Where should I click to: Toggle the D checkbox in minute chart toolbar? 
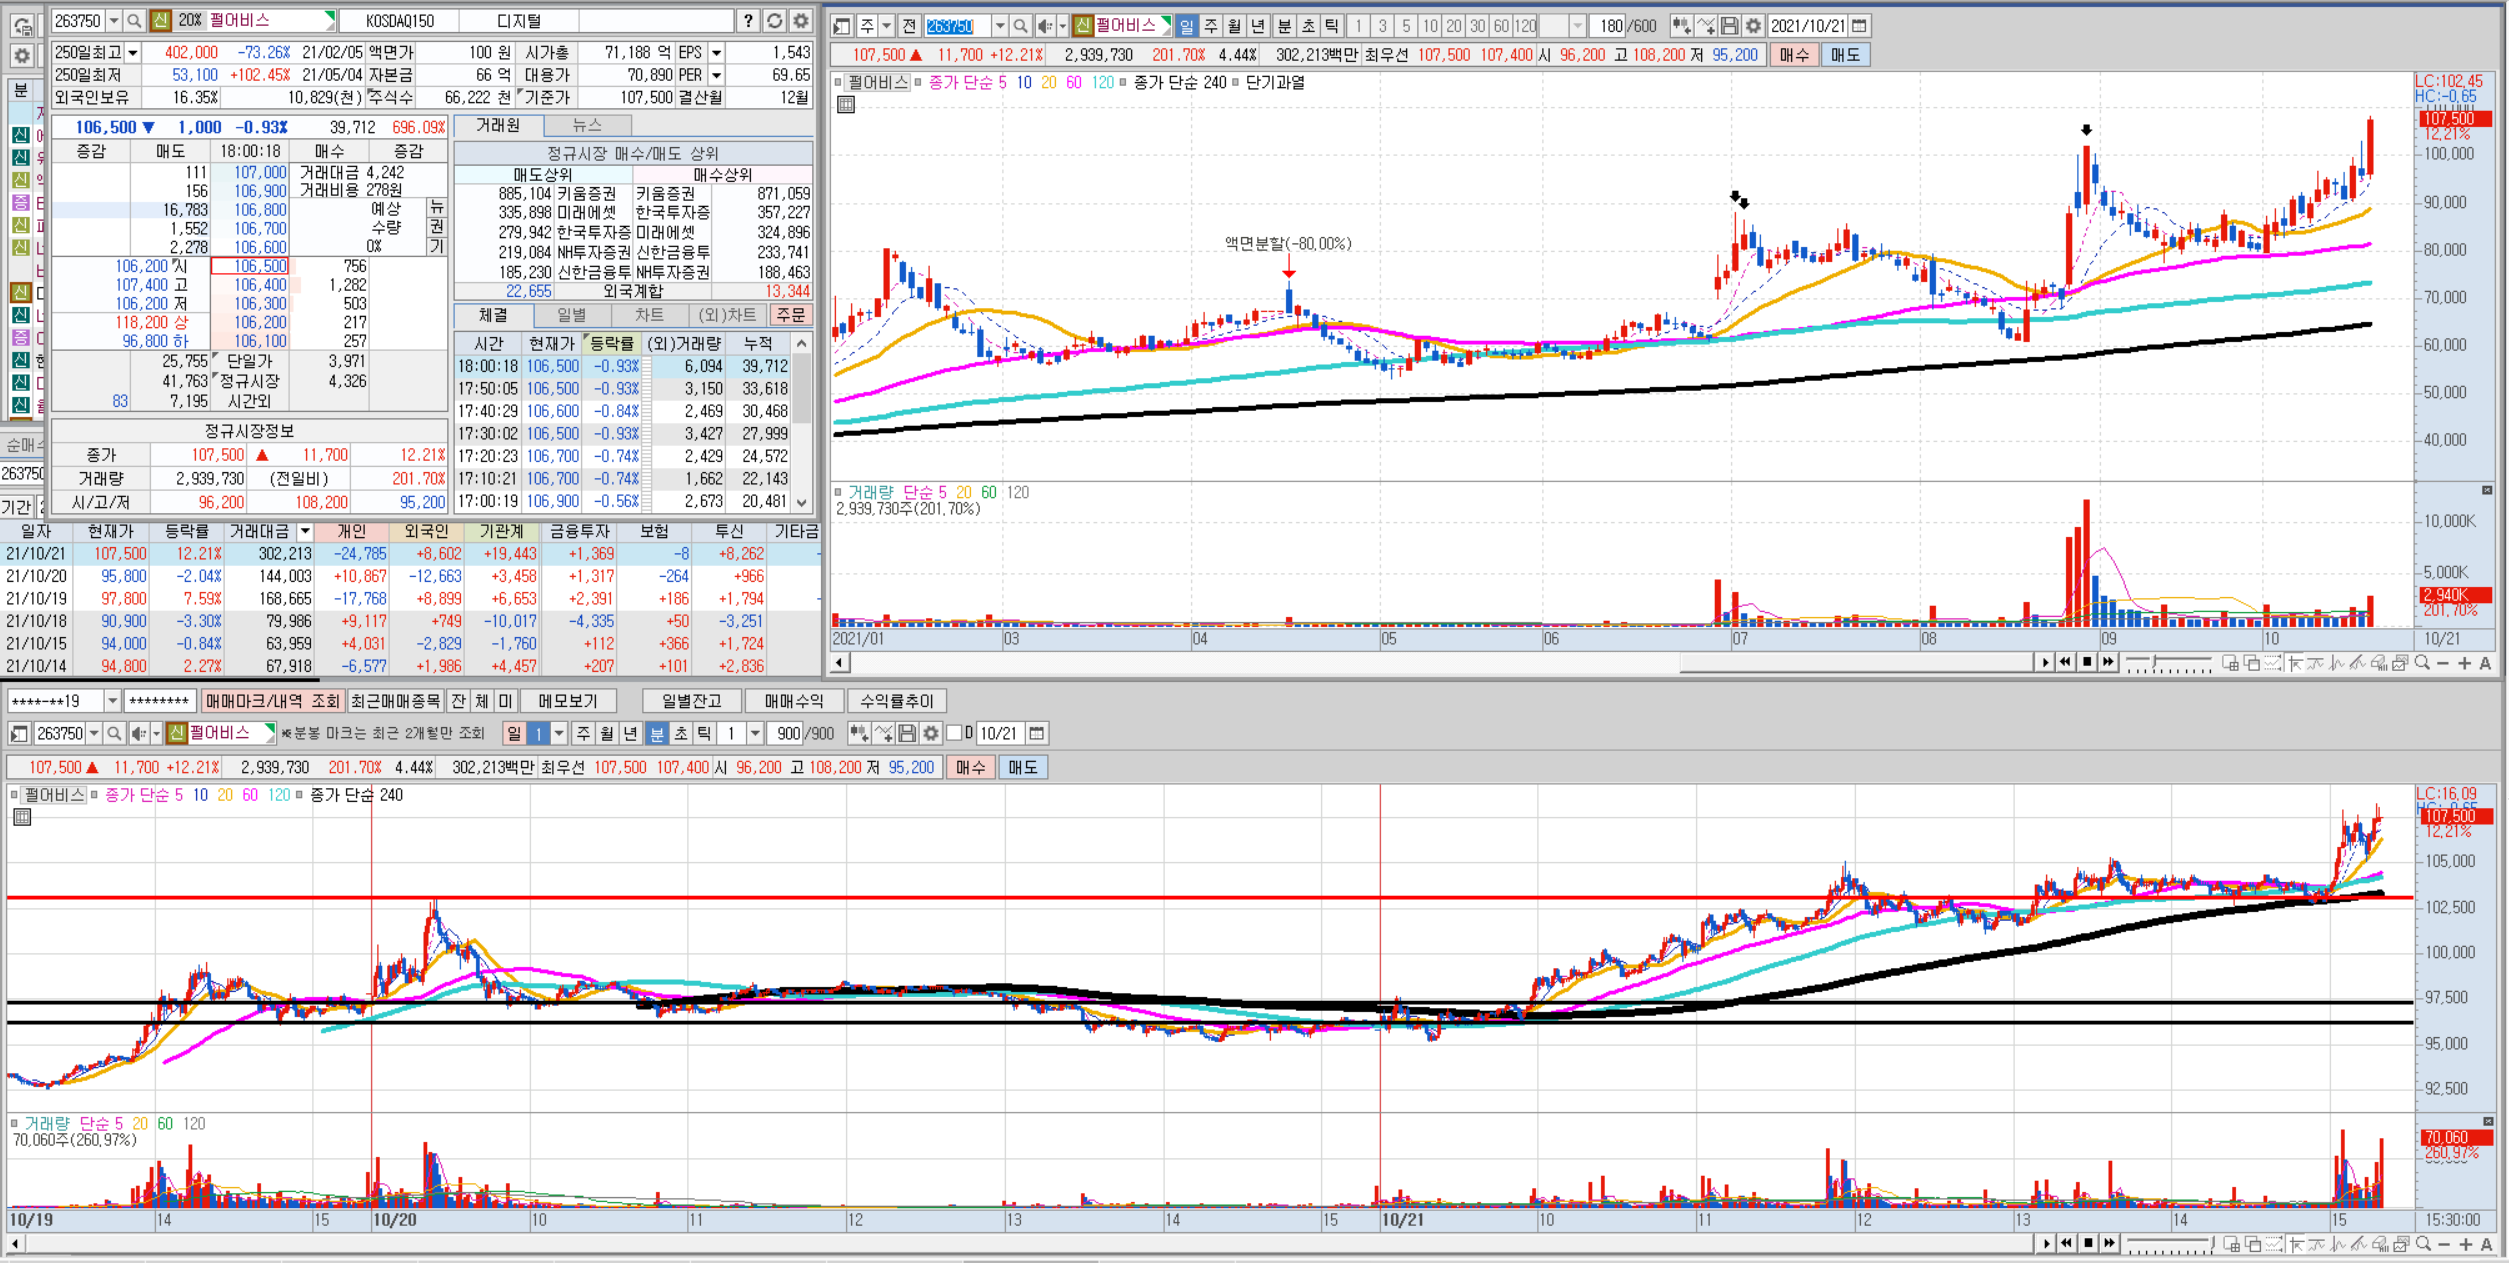954,734
